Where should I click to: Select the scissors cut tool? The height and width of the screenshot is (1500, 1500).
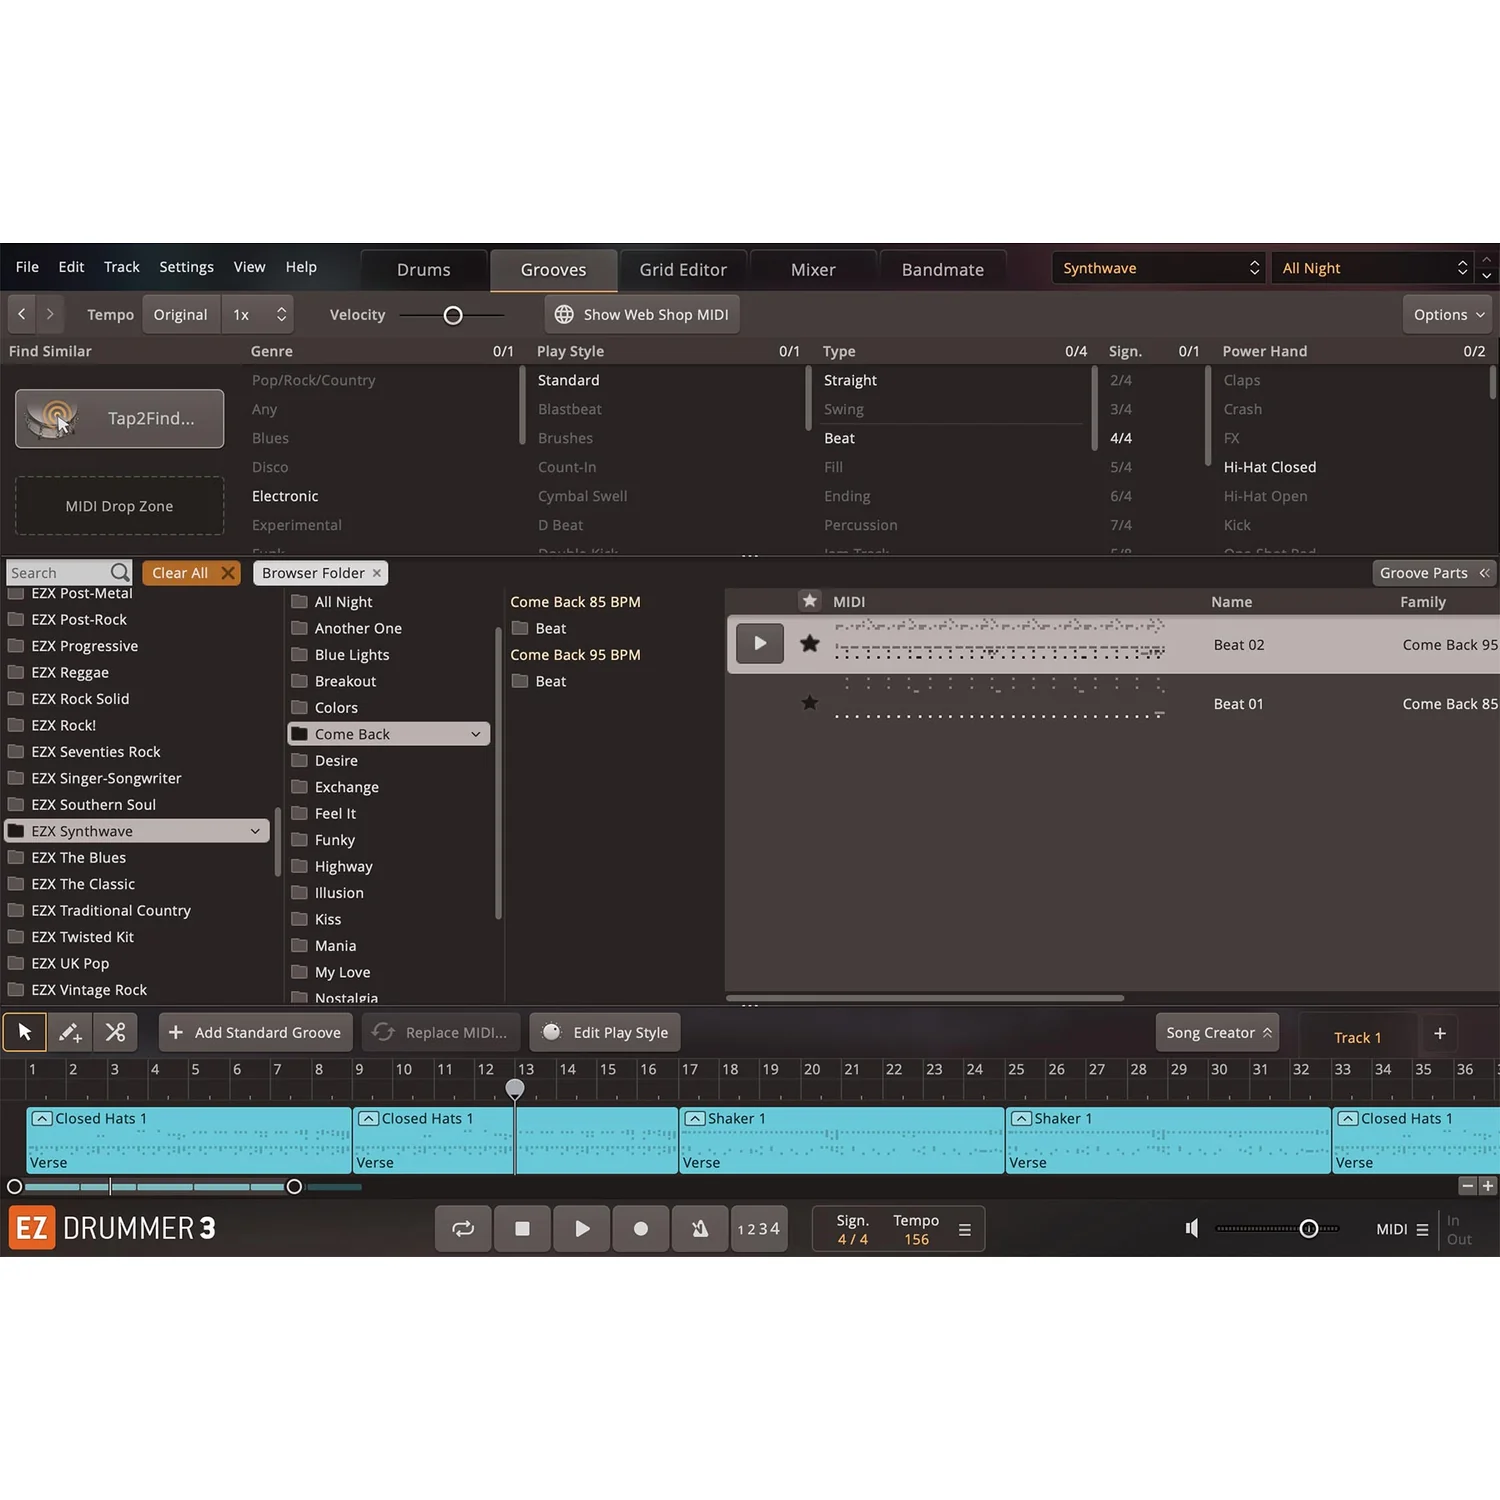(x=116, y=1032)
